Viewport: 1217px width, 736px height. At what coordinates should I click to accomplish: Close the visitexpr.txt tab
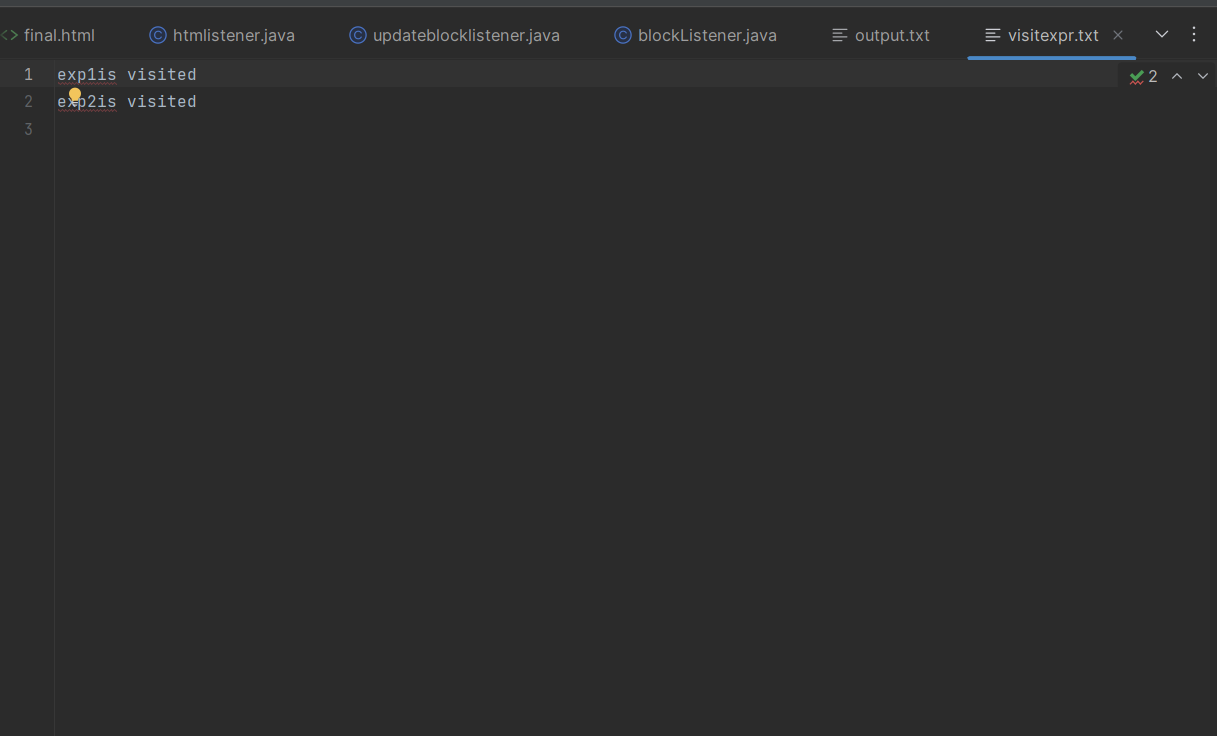click(x=1118, y=35)
